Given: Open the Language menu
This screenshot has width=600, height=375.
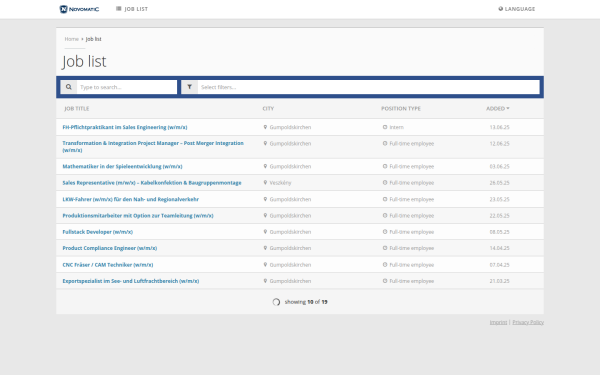Looking at the screenshot, I should pos(517,9).
